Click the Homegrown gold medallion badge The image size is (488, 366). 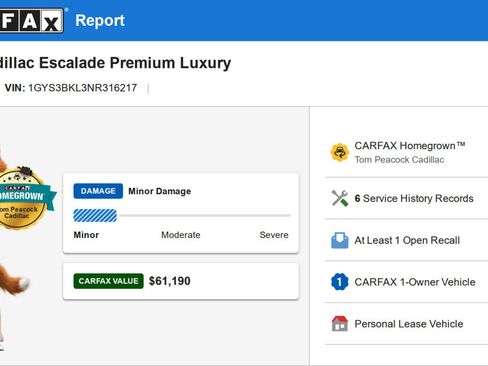point(22,199)
